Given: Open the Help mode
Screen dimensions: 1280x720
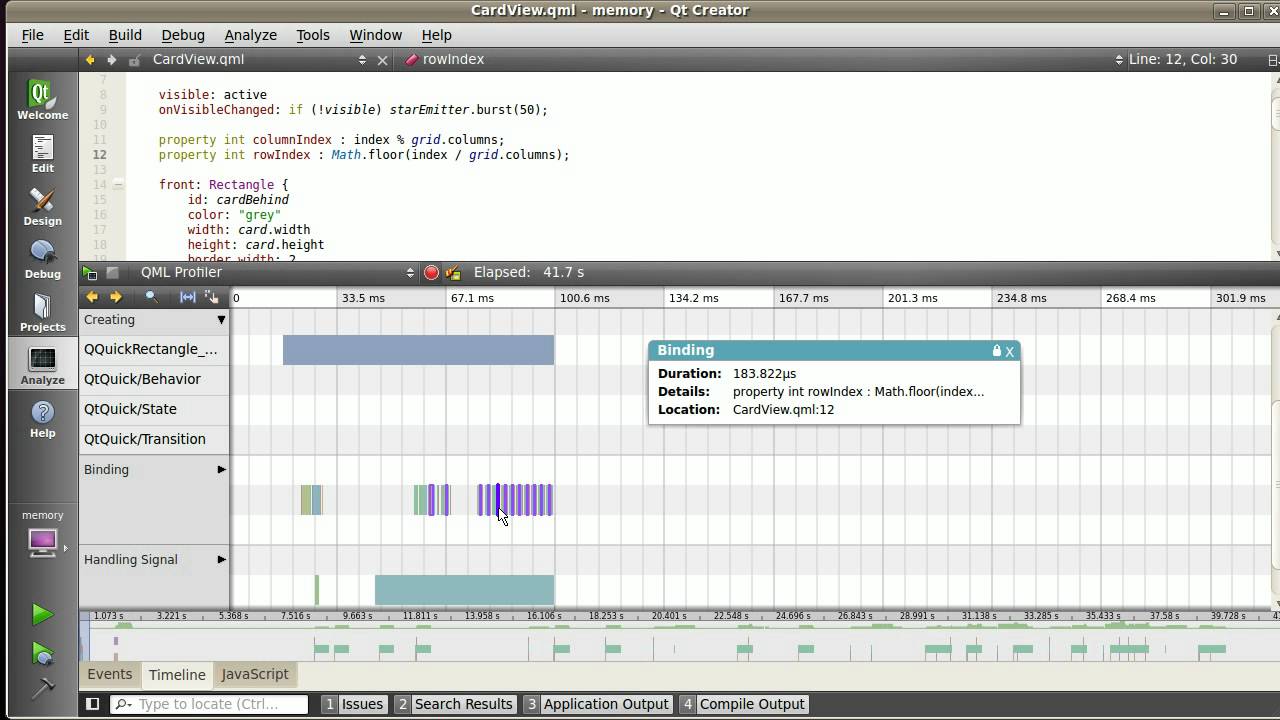Looking at the screenshot, I should (x=42, y=419).
